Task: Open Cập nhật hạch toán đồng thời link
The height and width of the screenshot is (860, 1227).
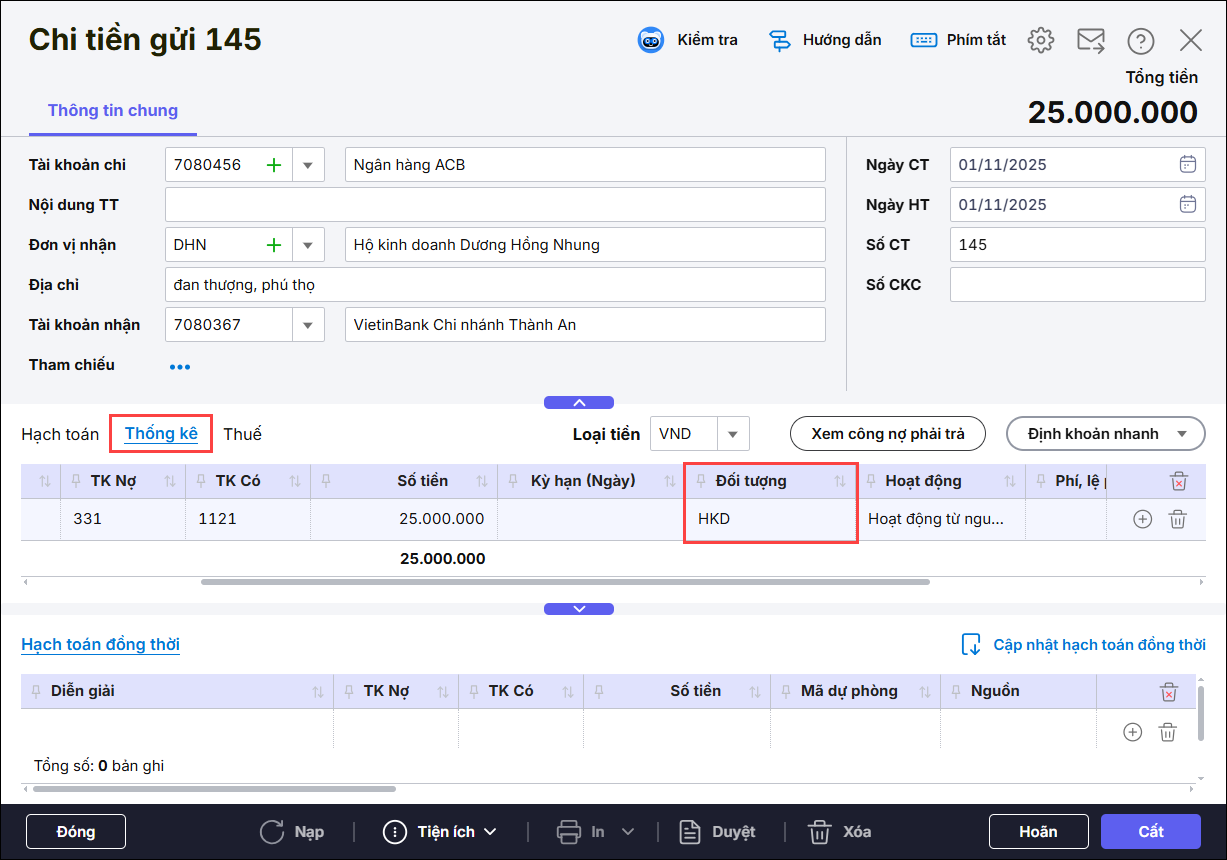Action: pyautogui.click(x=1098, y=645)
